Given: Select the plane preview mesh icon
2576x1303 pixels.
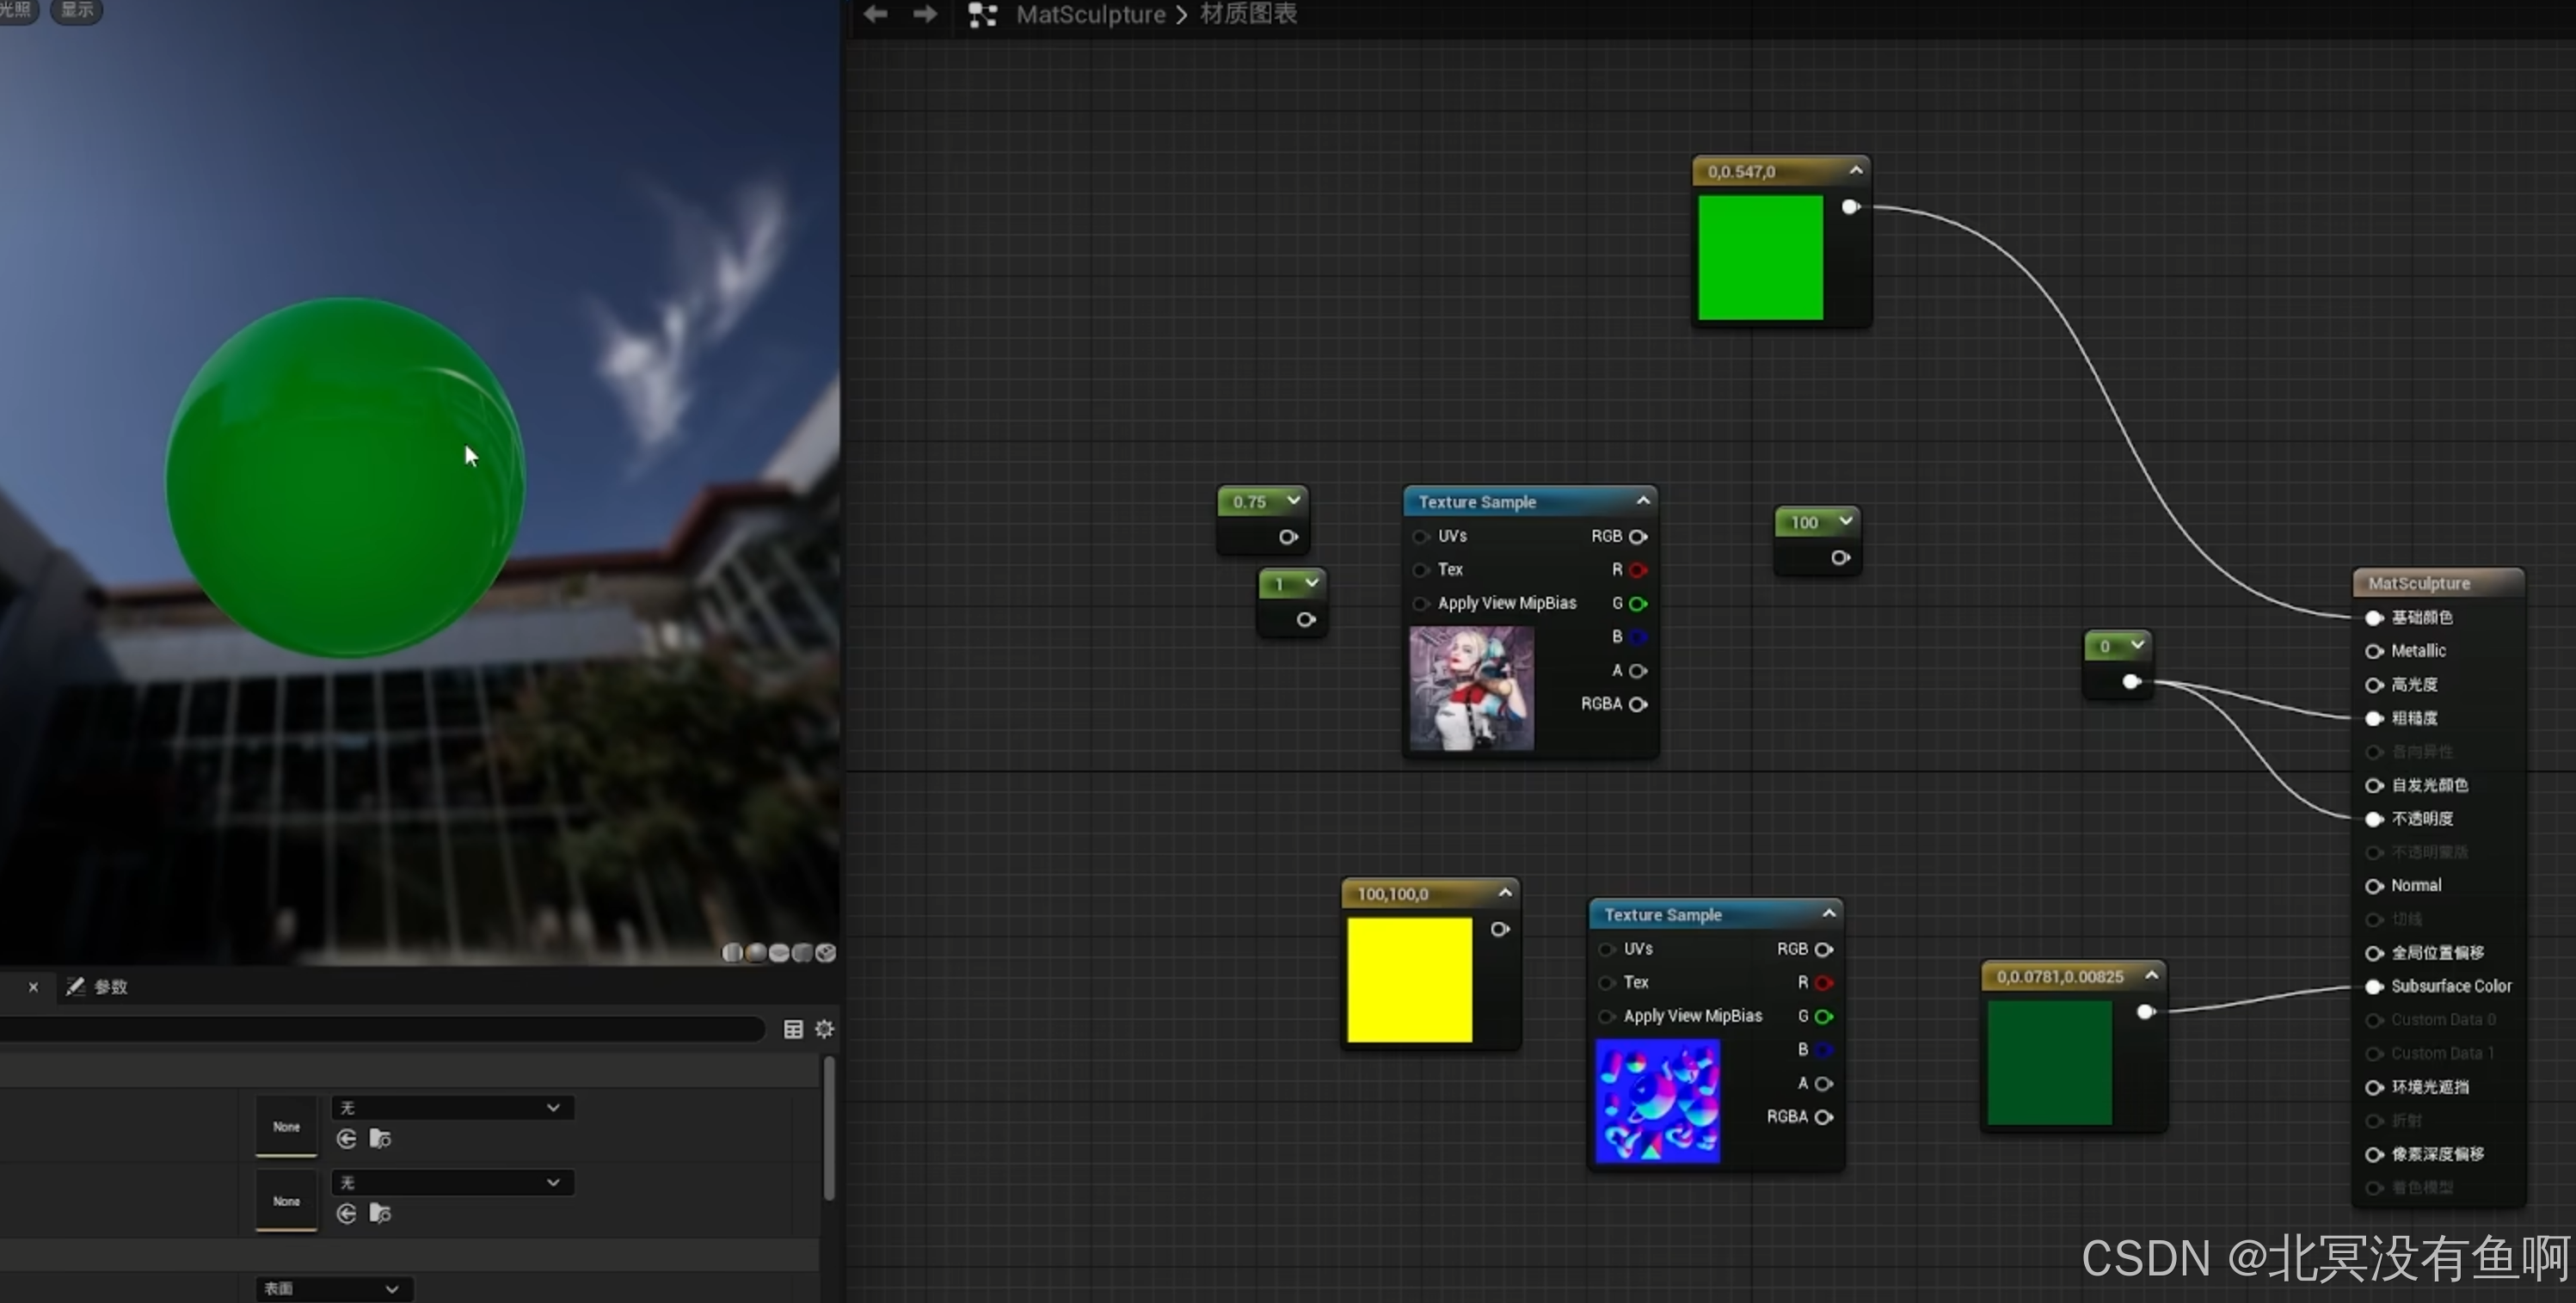Looking at the screenshot, I should [x=779, y=952].
